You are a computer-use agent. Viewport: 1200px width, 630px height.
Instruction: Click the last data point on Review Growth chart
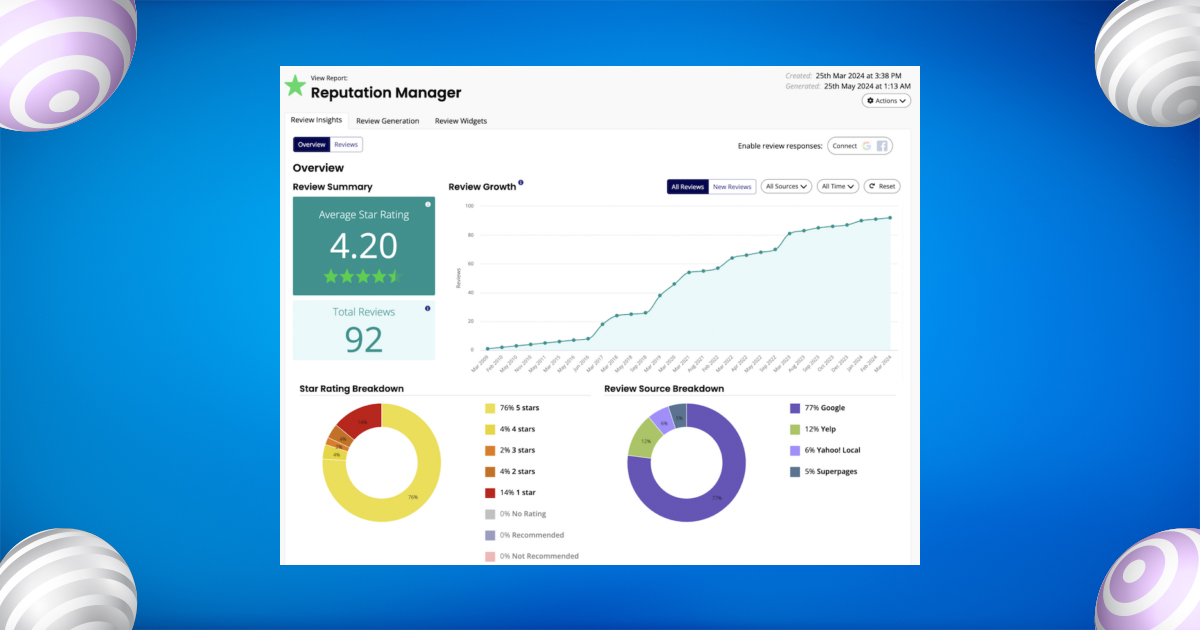tap(890, 217)
